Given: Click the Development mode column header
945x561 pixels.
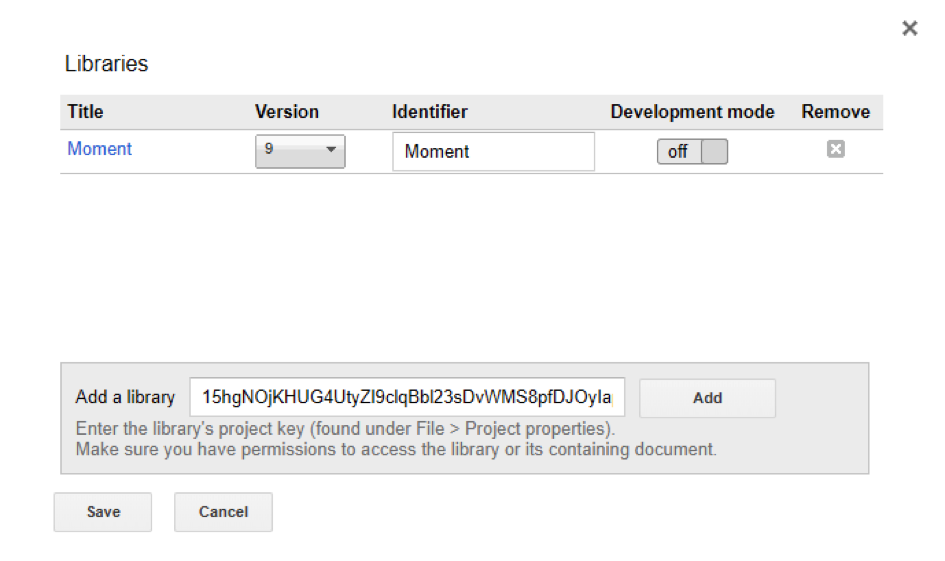Looking at the screenshot, I should point(692,111).
